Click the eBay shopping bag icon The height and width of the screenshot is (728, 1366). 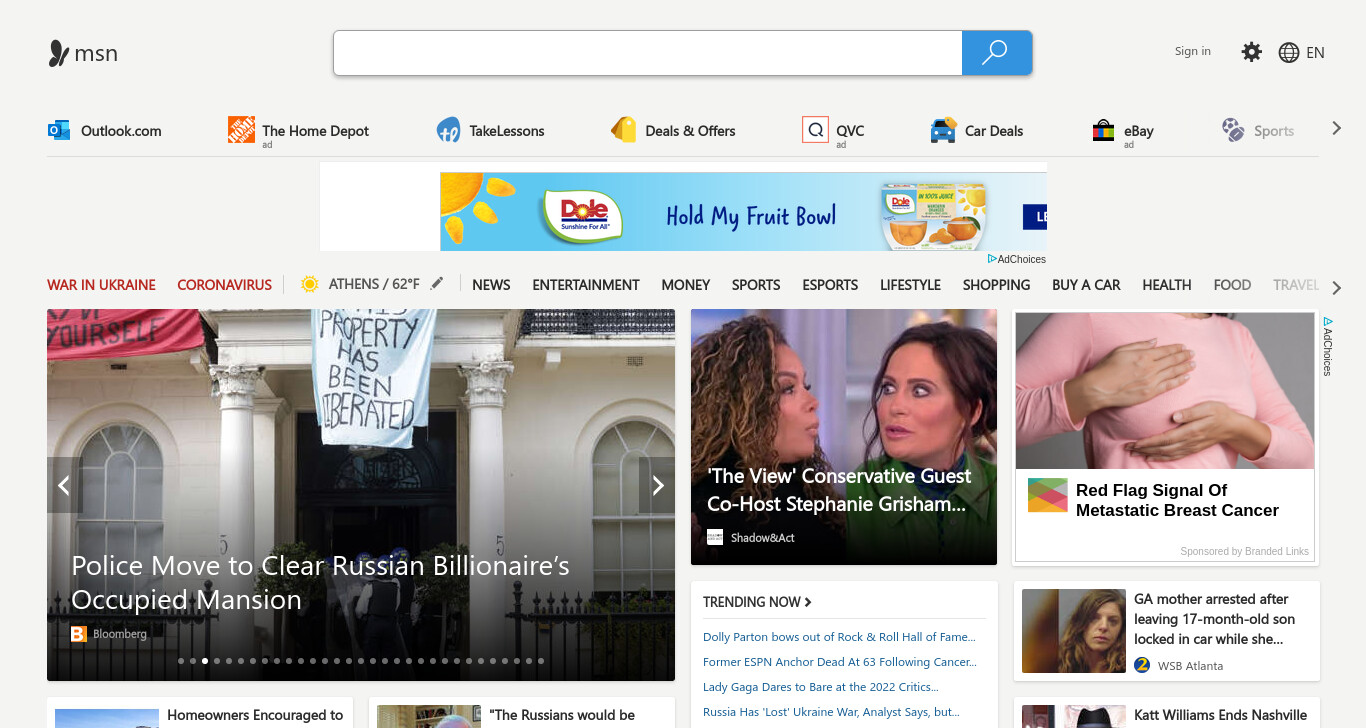click(x=1103, y=130)
